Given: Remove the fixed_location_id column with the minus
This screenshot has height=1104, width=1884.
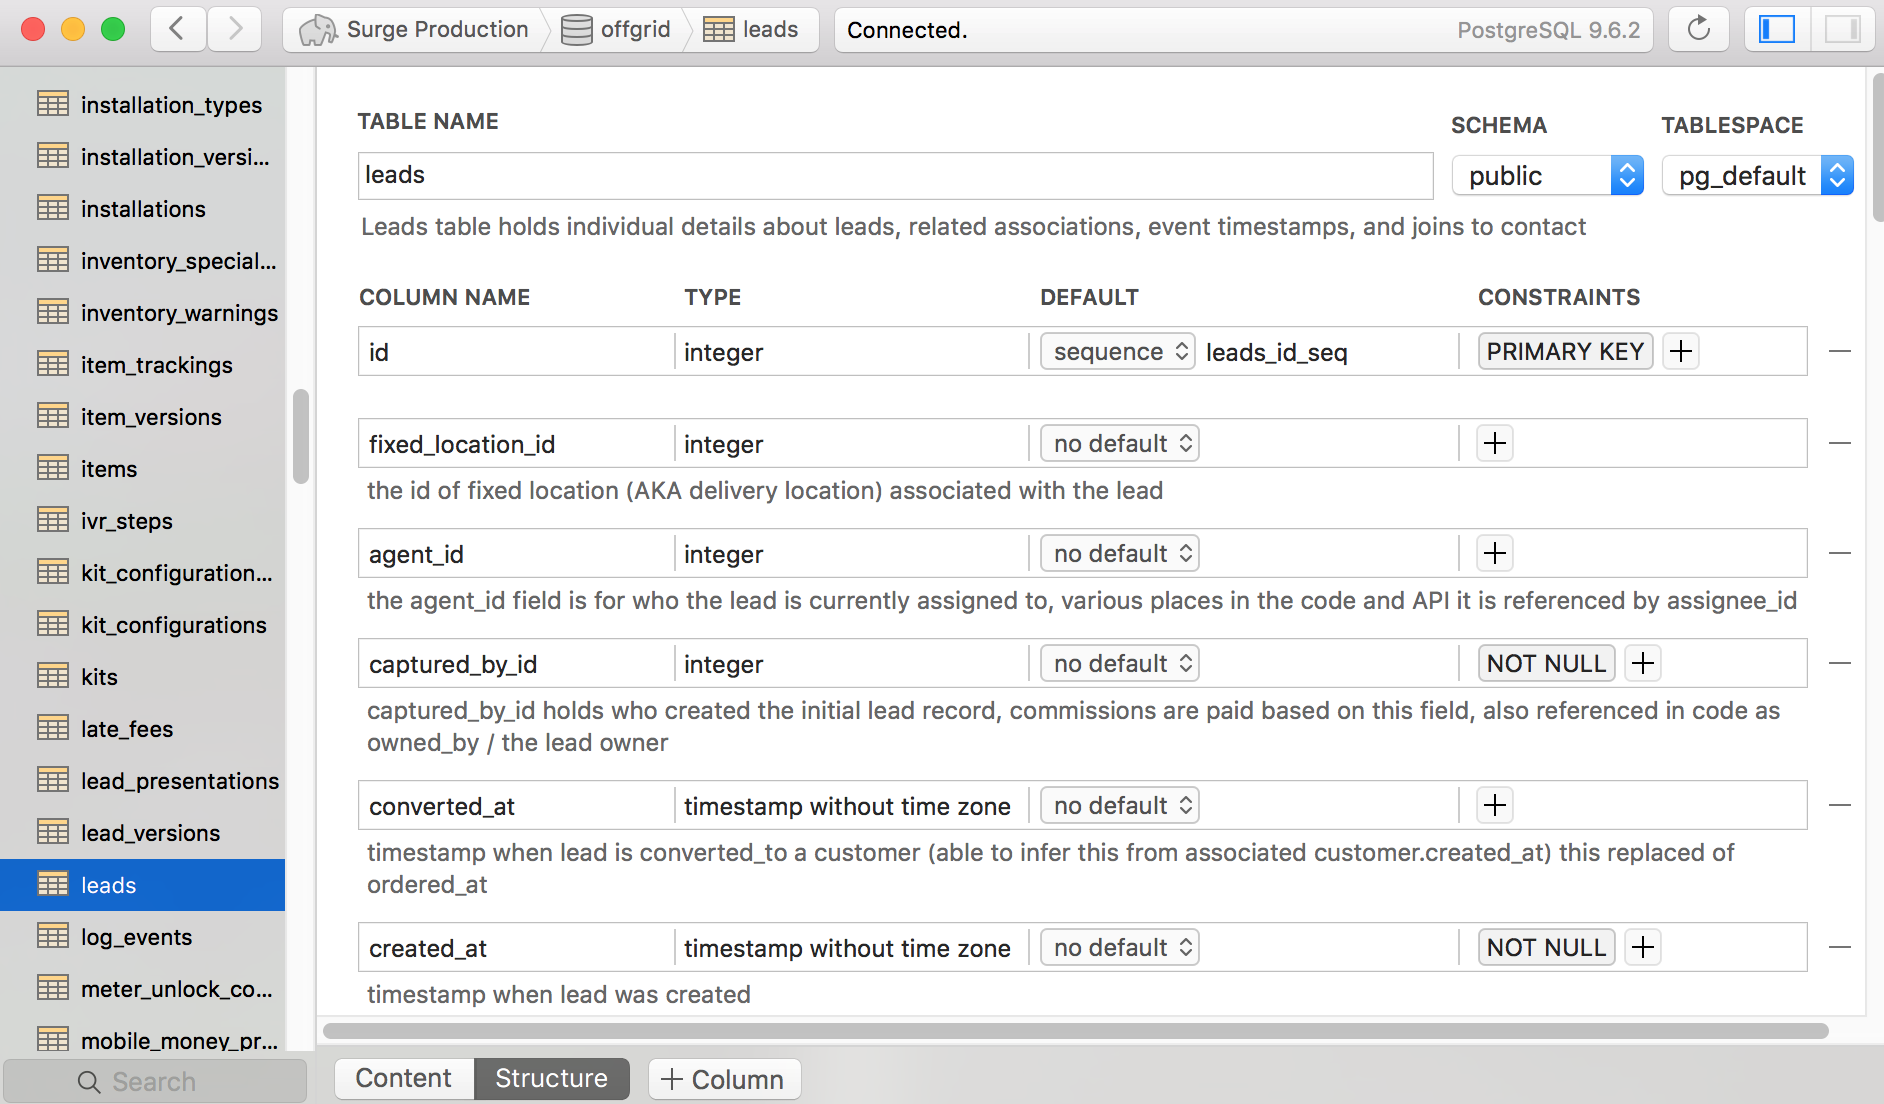Looking at the screenshot, I should tap(1840, 443).
